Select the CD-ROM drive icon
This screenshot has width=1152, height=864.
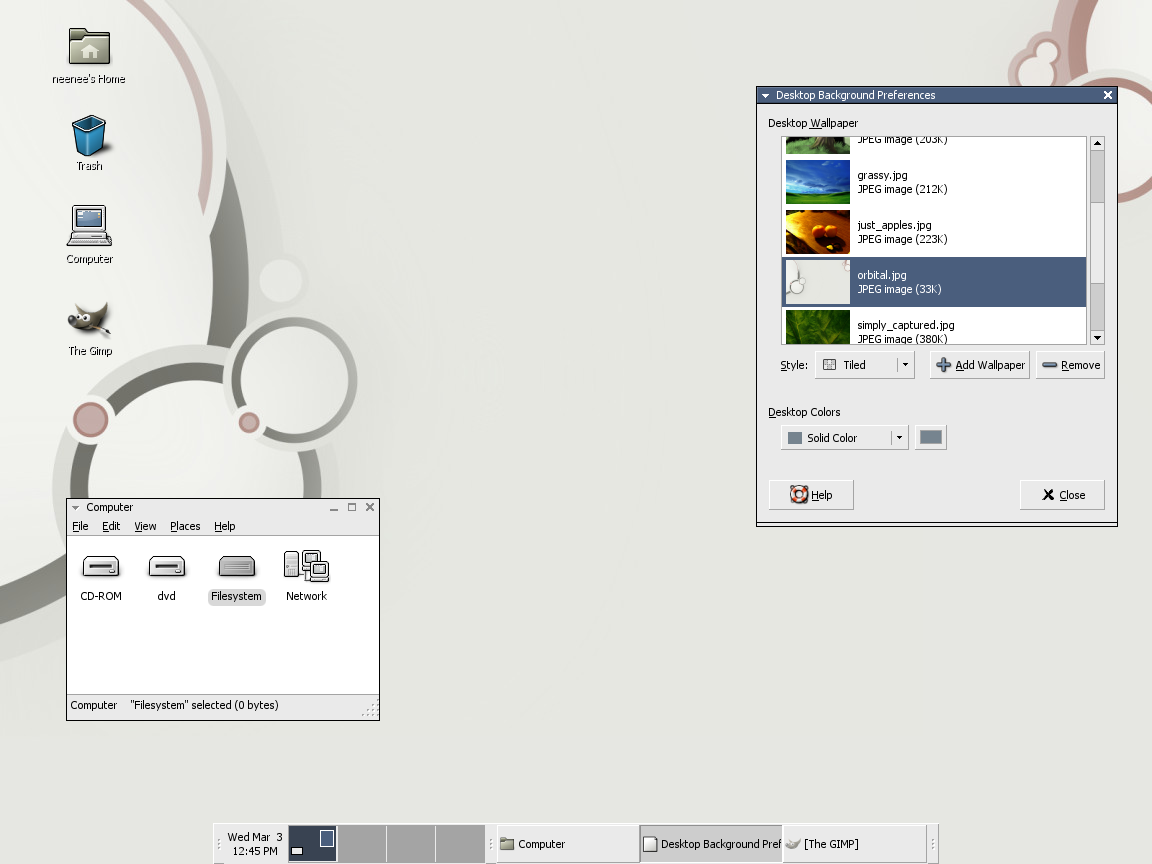point(101,567)
